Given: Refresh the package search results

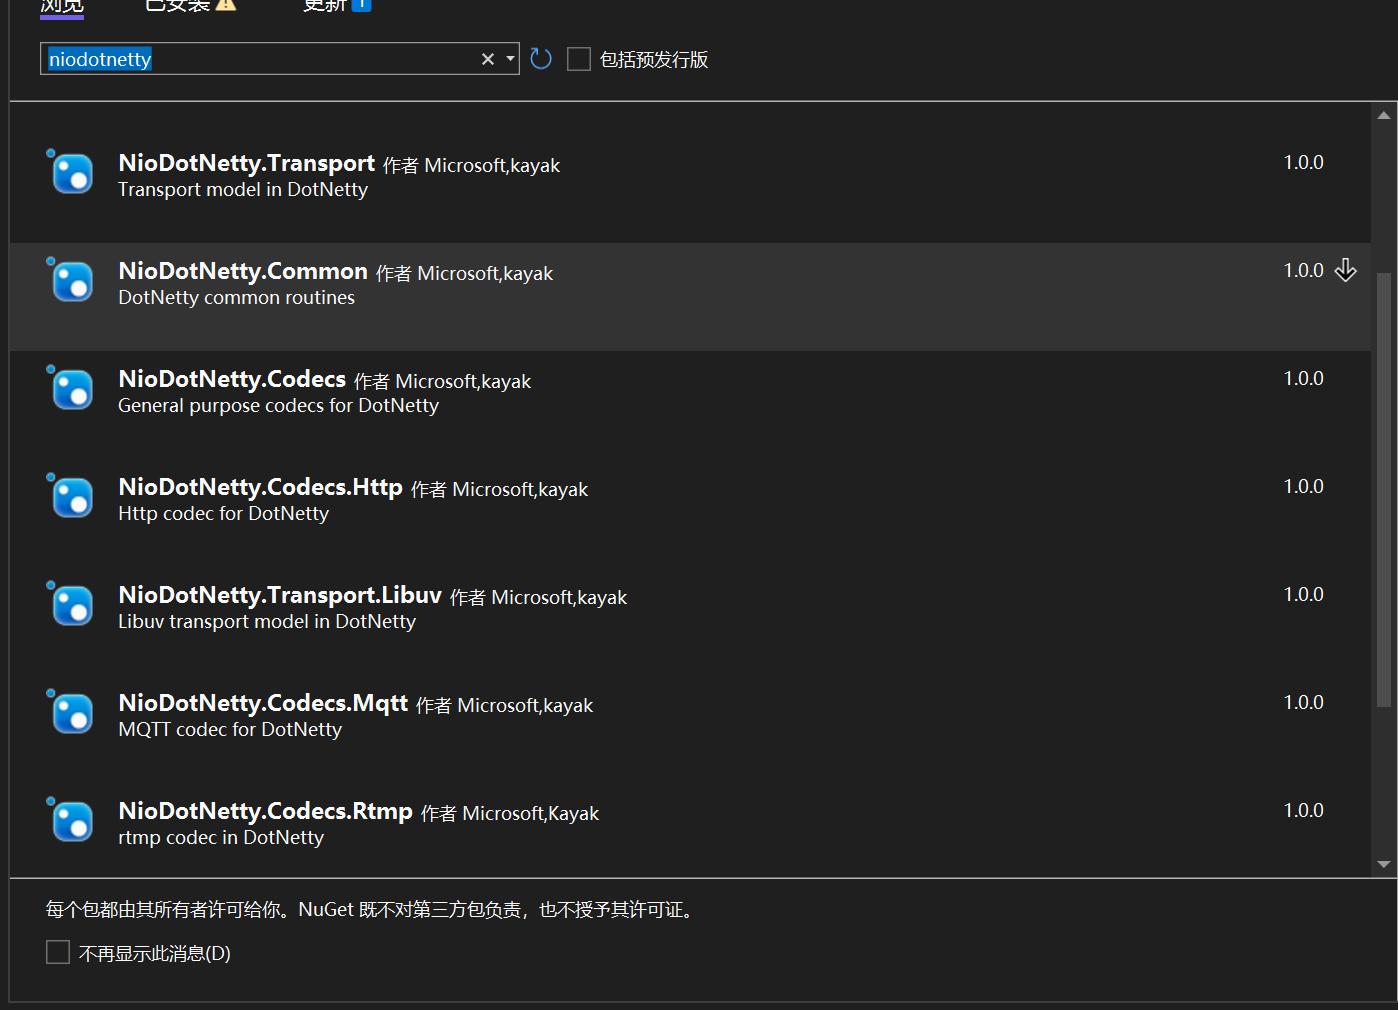Looking at the screenshot, I should [x=541, y=59].
